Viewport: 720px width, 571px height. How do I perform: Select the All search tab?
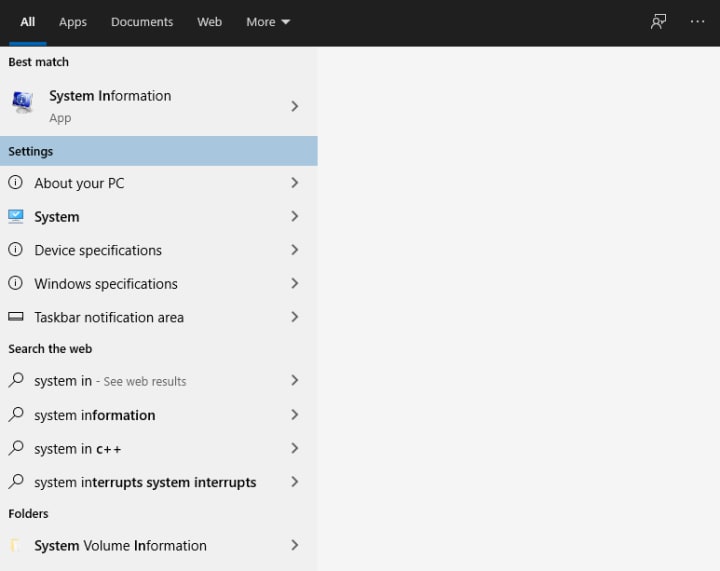tap(28, 22)
